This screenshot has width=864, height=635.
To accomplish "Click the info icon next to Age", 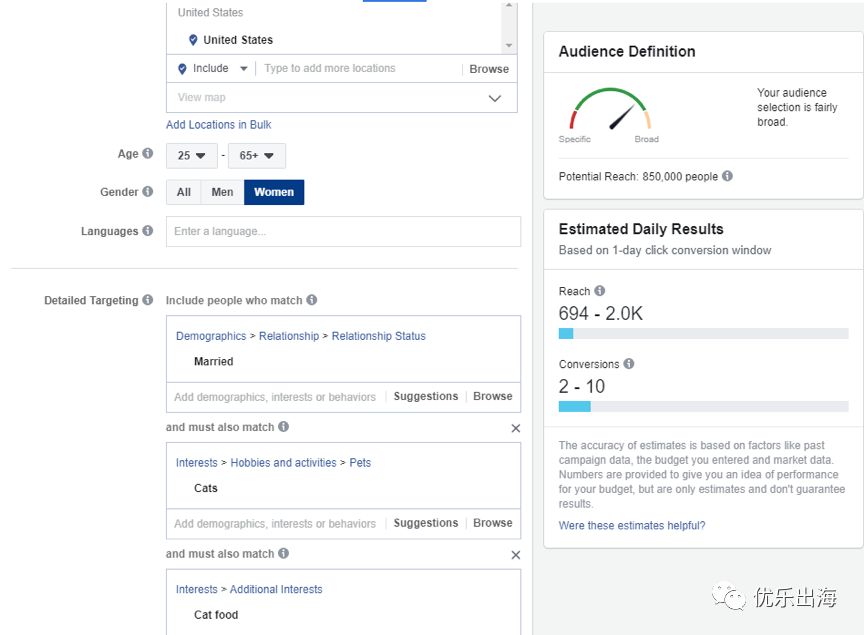I will (x=148, y=154).
